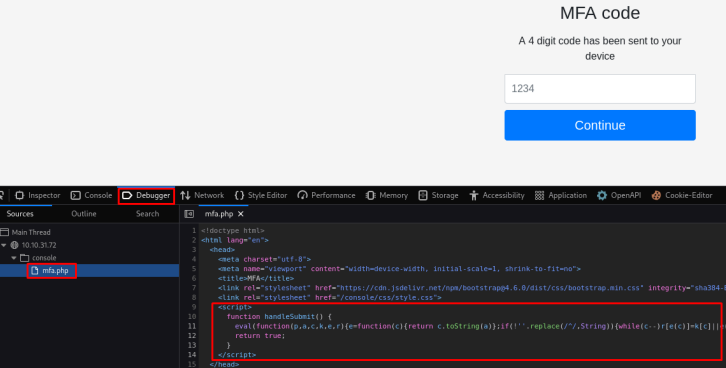726x368 pixels.
Task: Click the '</script>' closing tag line
Action: [x=237, y=355]
